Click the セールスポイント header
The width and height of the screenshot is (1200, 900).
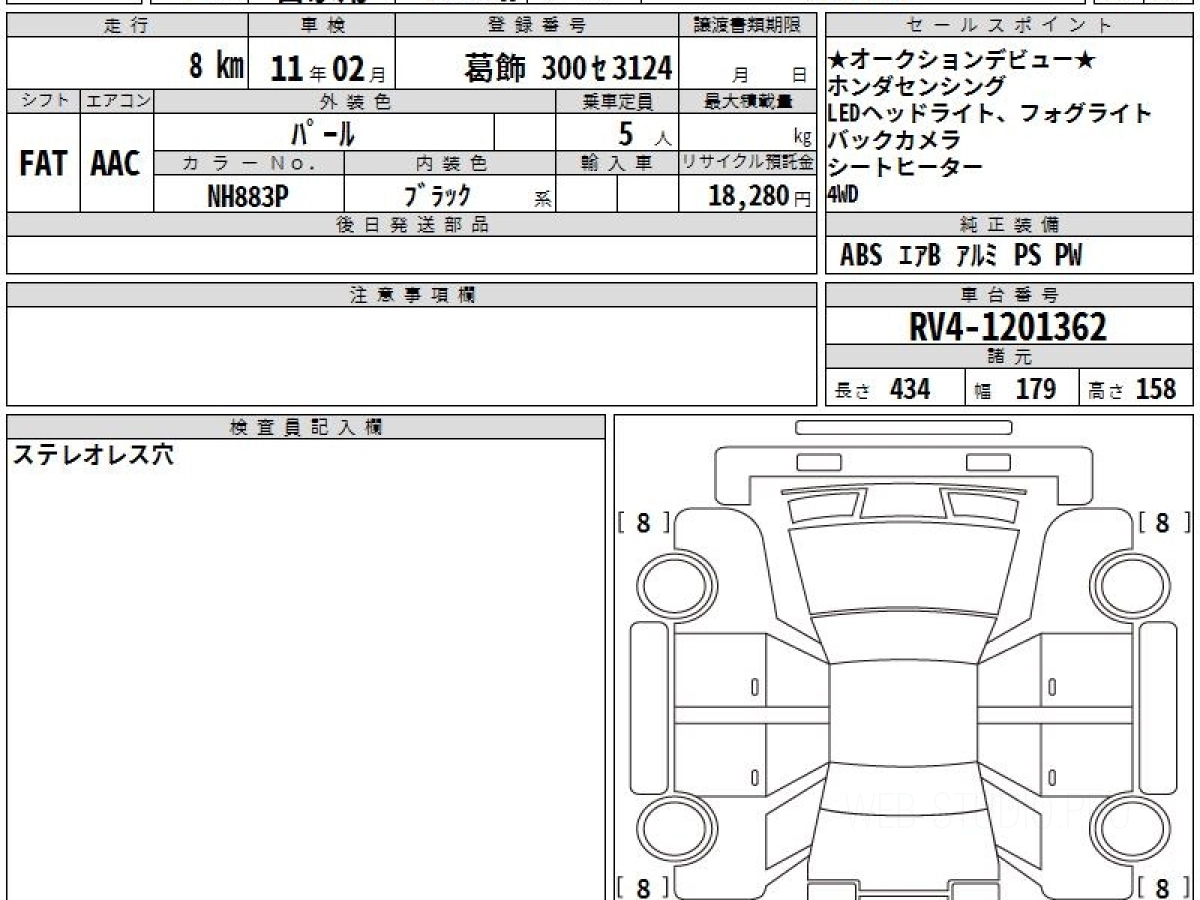[1010, 26]
